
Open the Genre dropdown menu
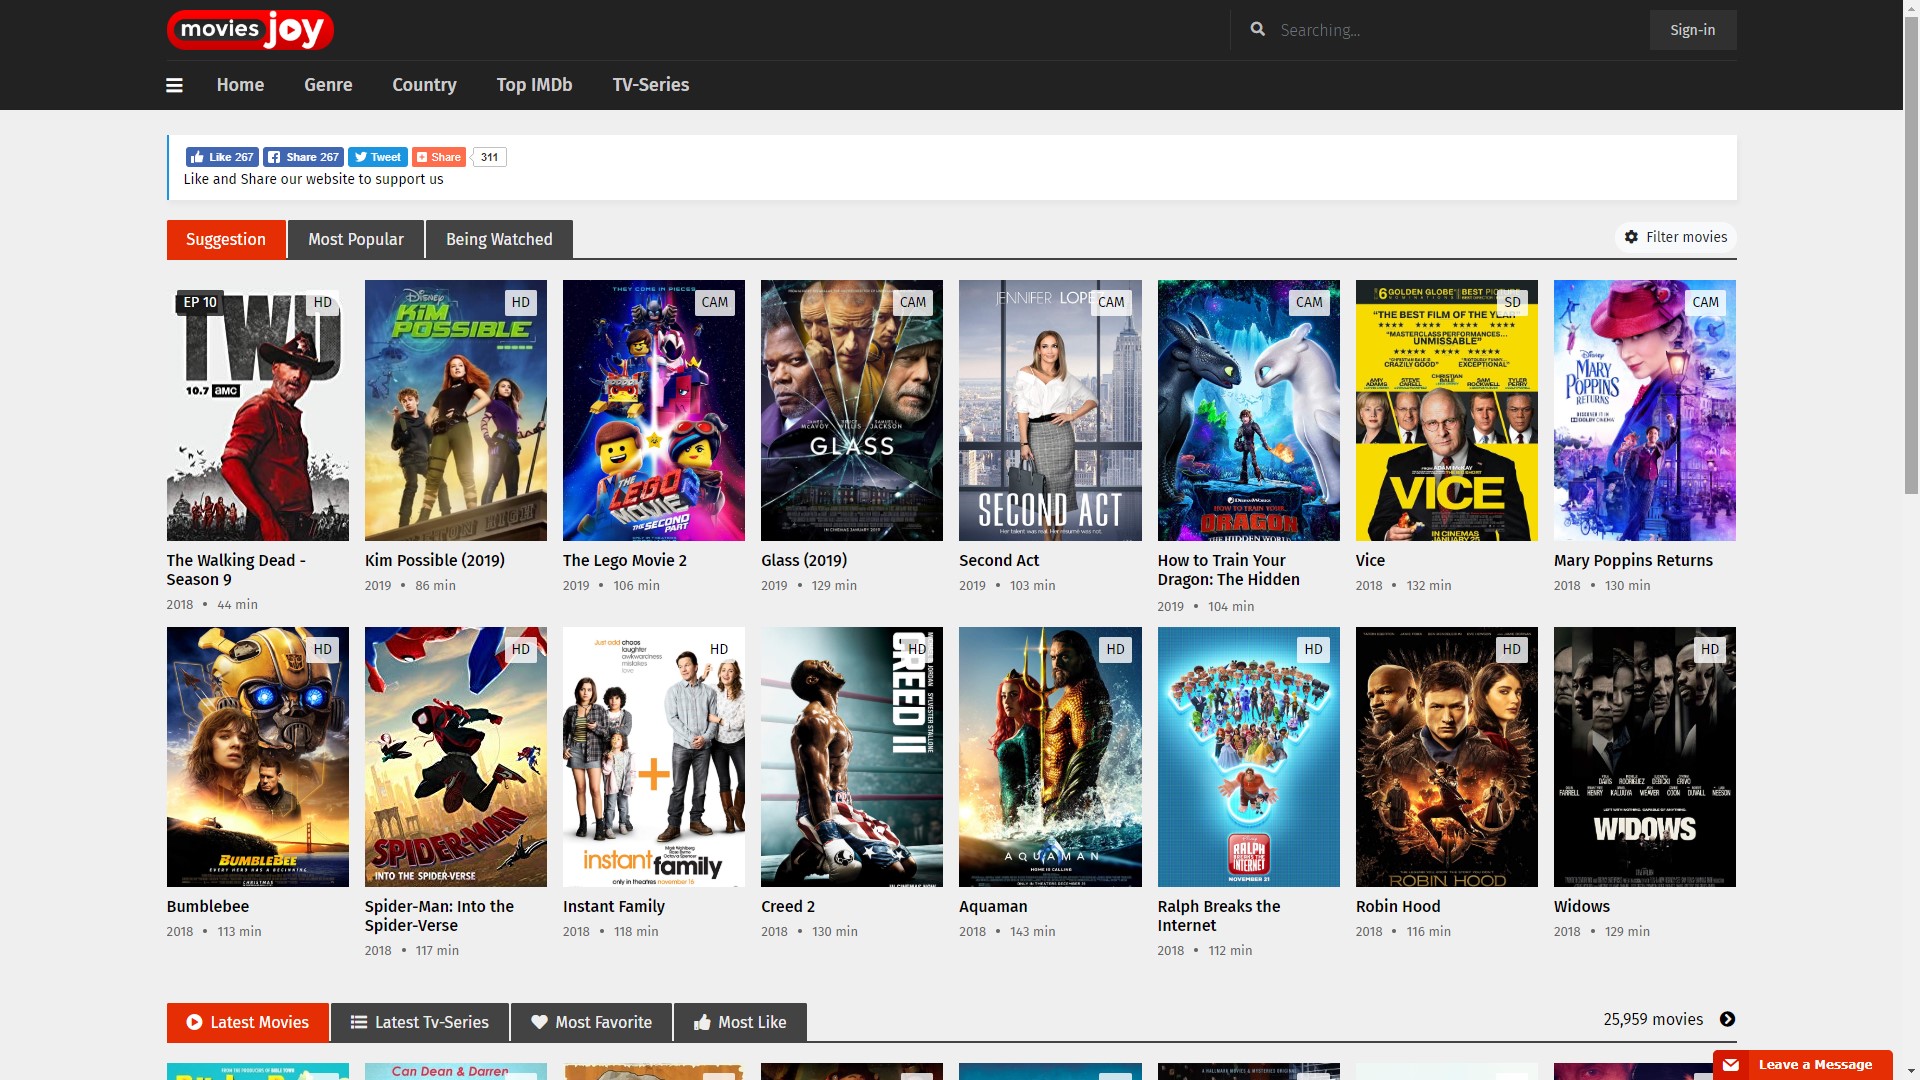(327, 84)
